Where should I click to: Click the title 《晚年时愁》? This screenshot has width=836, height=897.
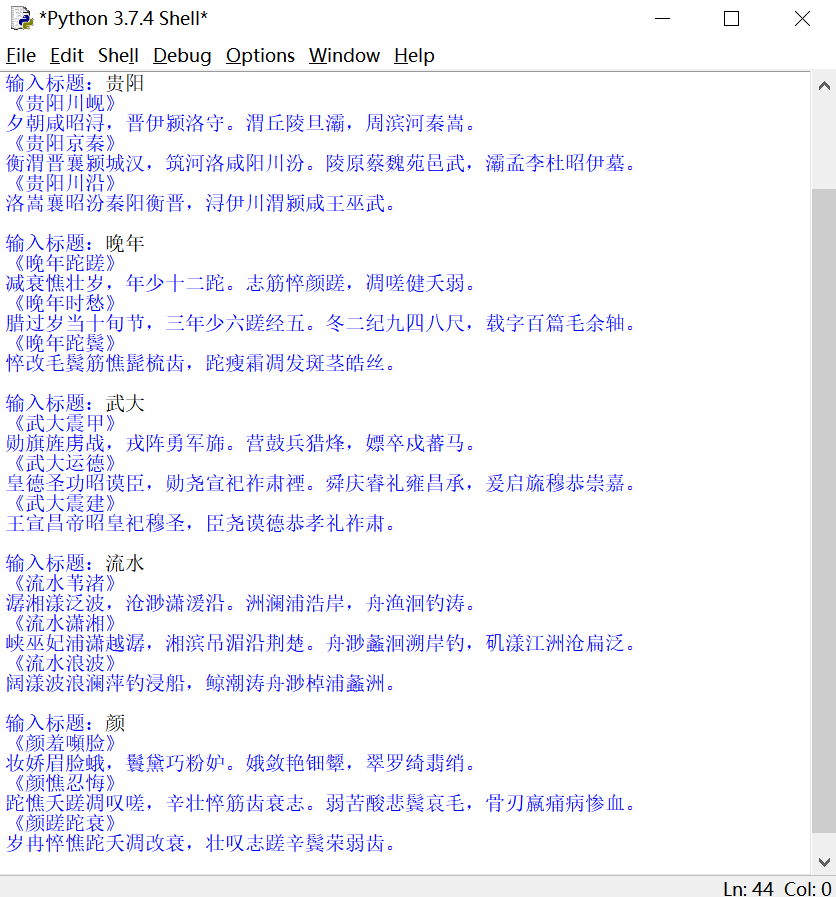[65, 304]
